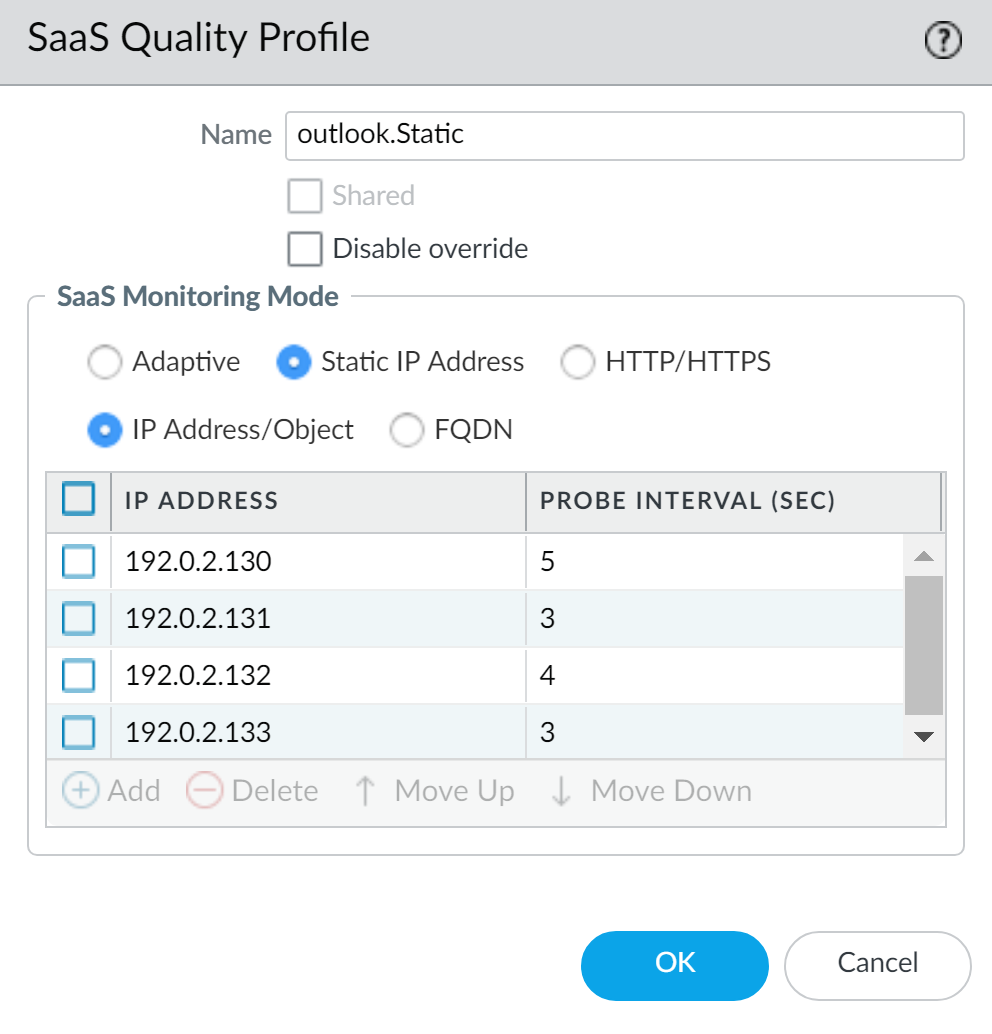
Task: Click the Delete icon in the table footer
Action: point(204,791)
